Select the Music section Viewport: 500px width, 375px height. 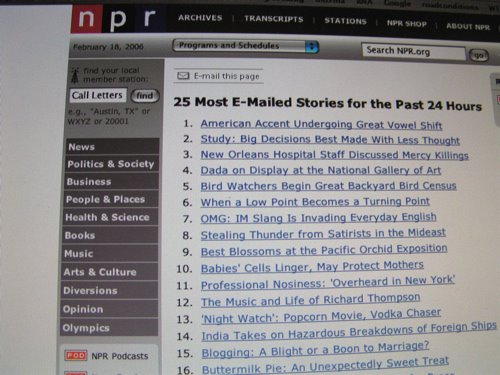click(x=110, y=254)
